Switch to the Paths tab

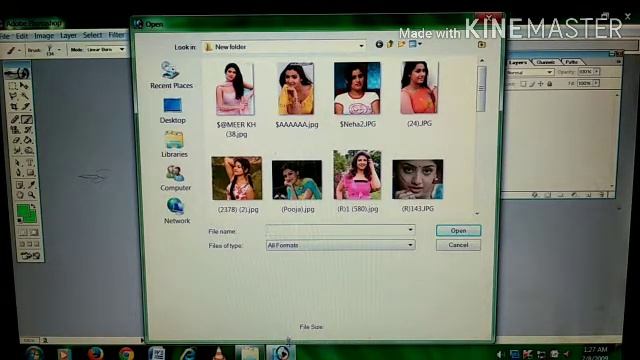(x=571, y=62)
